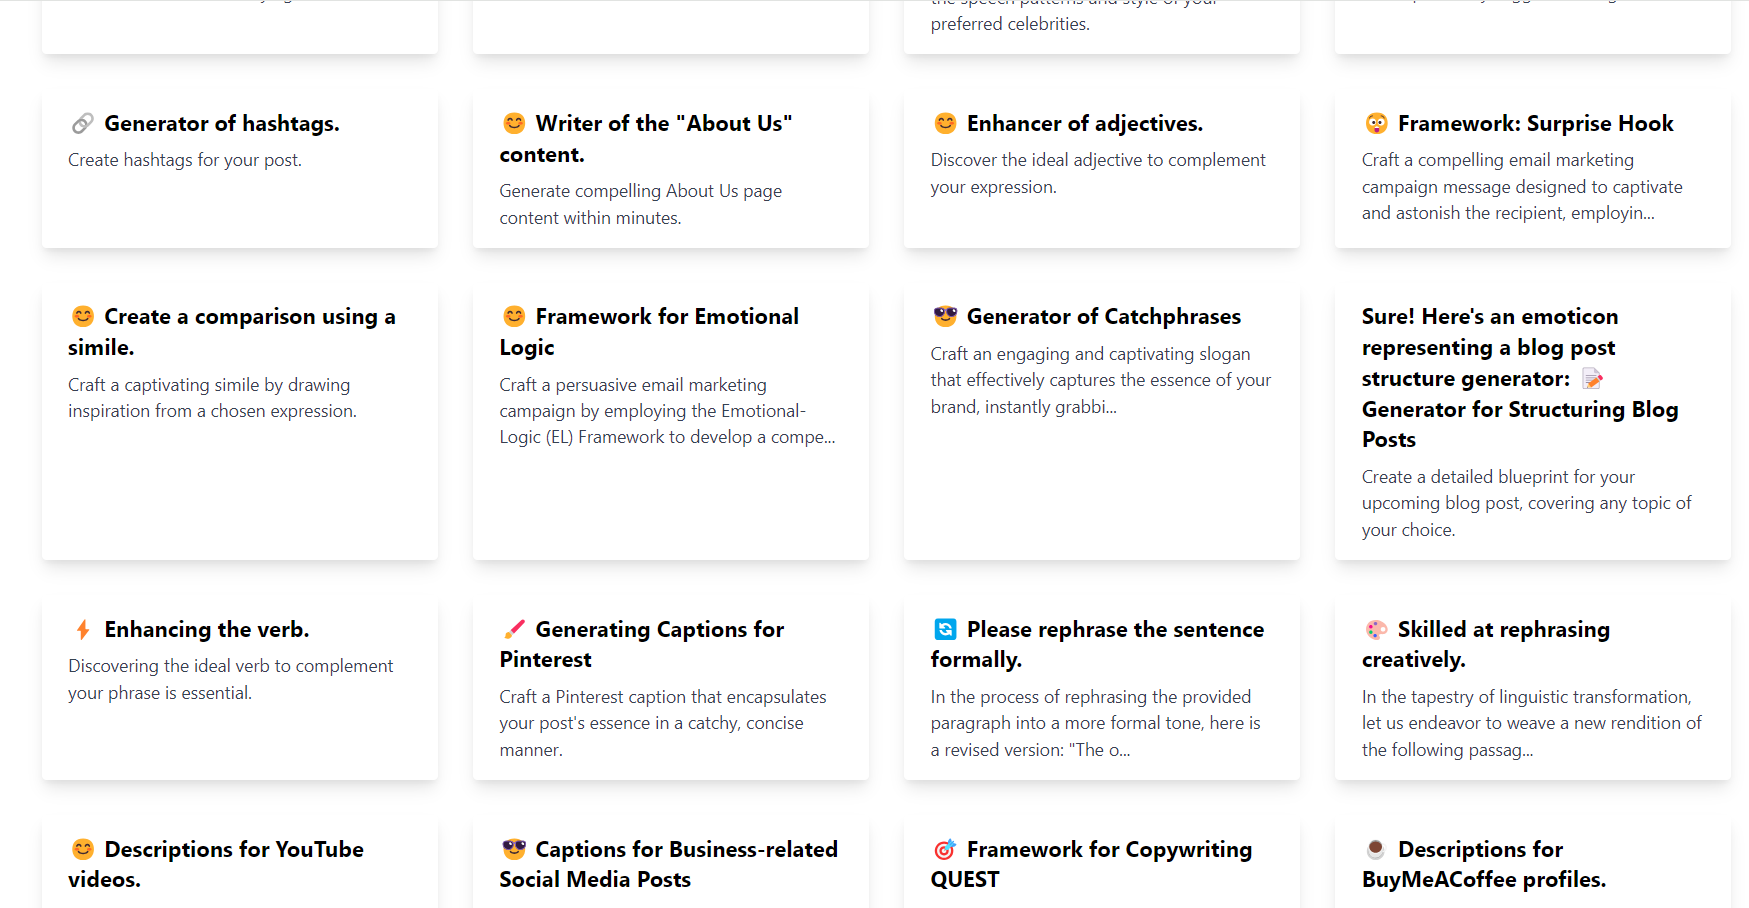Click the Create hashtags for your post description

[185, 160]
